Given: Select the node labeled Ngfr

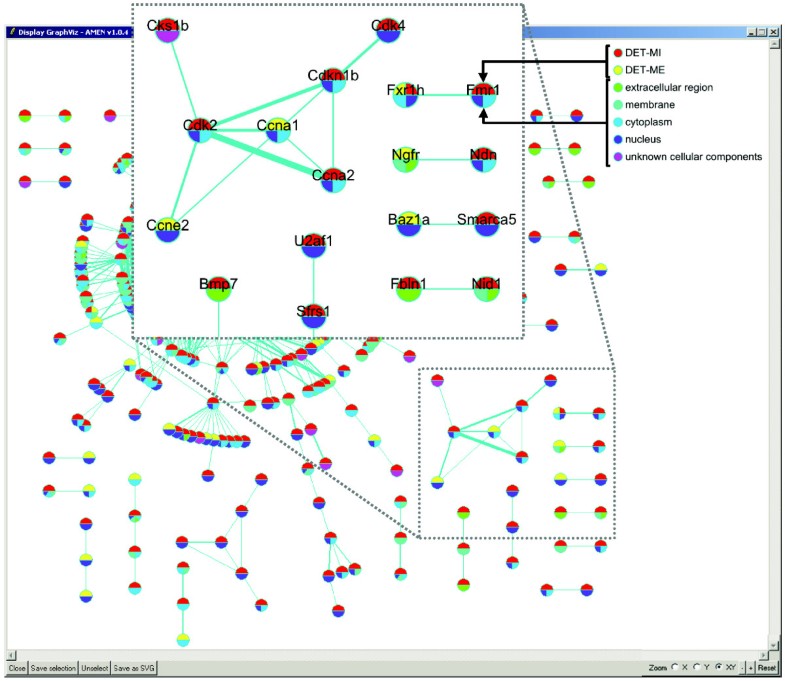Looking at the screenshot, I should pyautogui.click(x=406, y=160).
